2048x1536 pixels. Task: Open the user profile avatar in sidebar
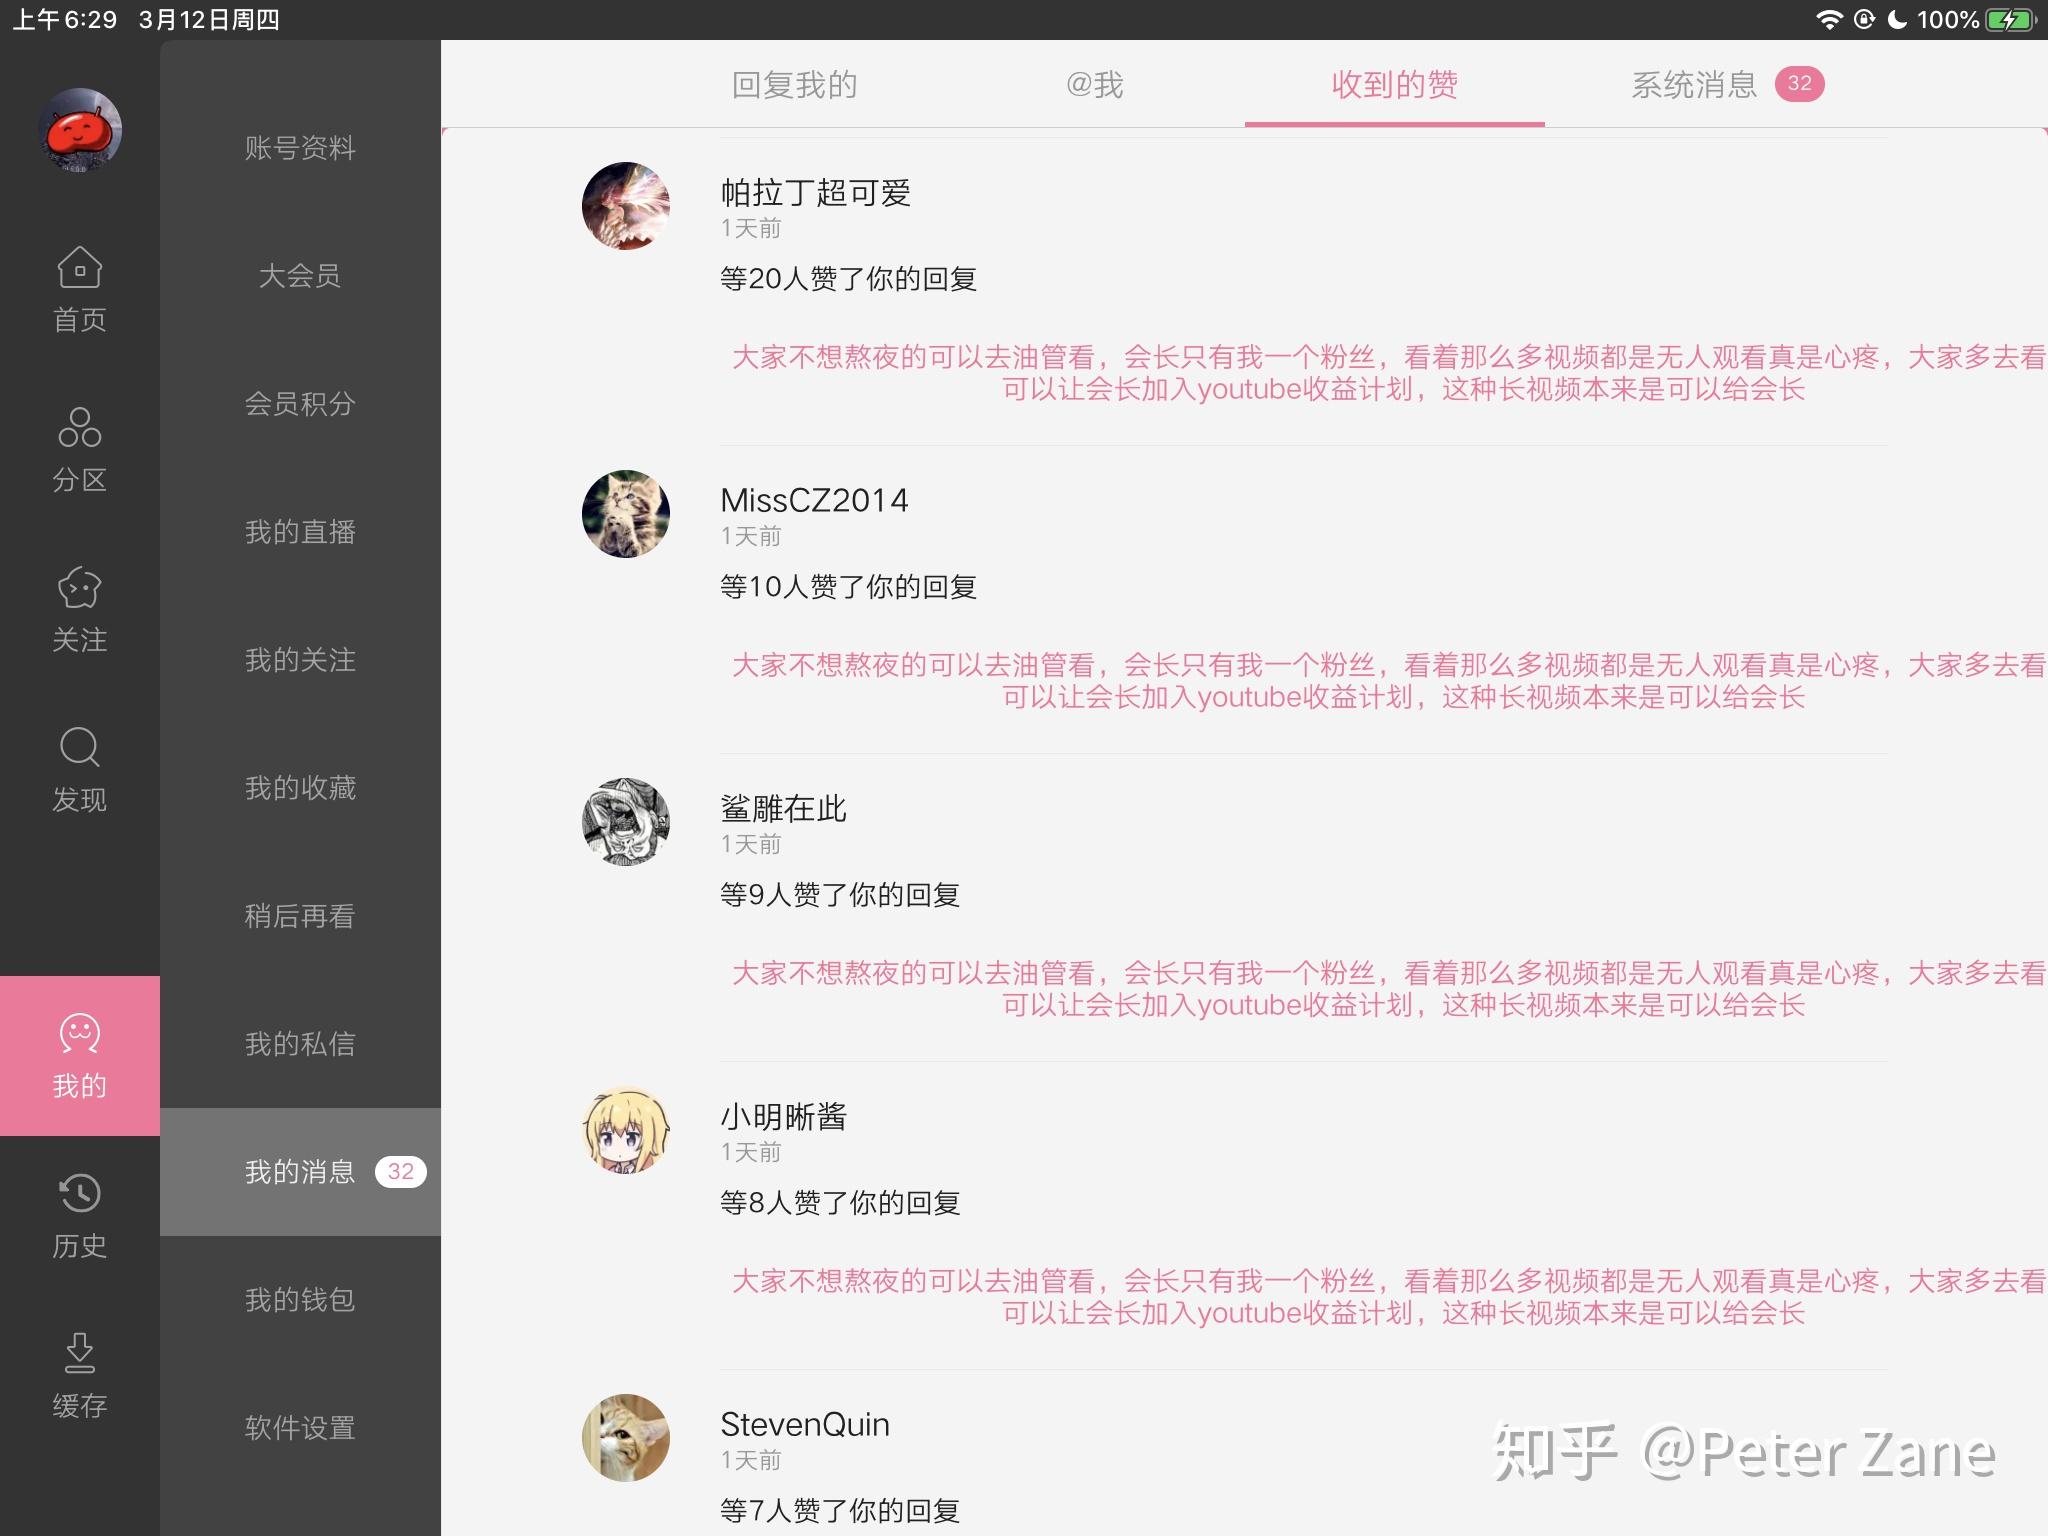(80, 130)
